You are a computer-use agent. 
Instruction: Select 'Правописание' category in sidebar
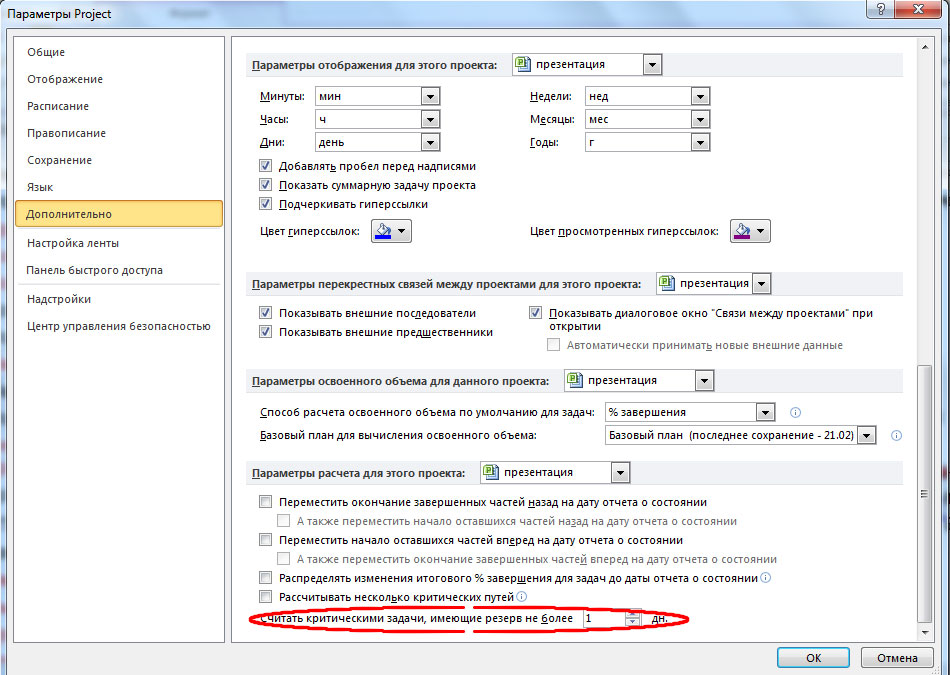pyautogui.click(x=119, y=133)
